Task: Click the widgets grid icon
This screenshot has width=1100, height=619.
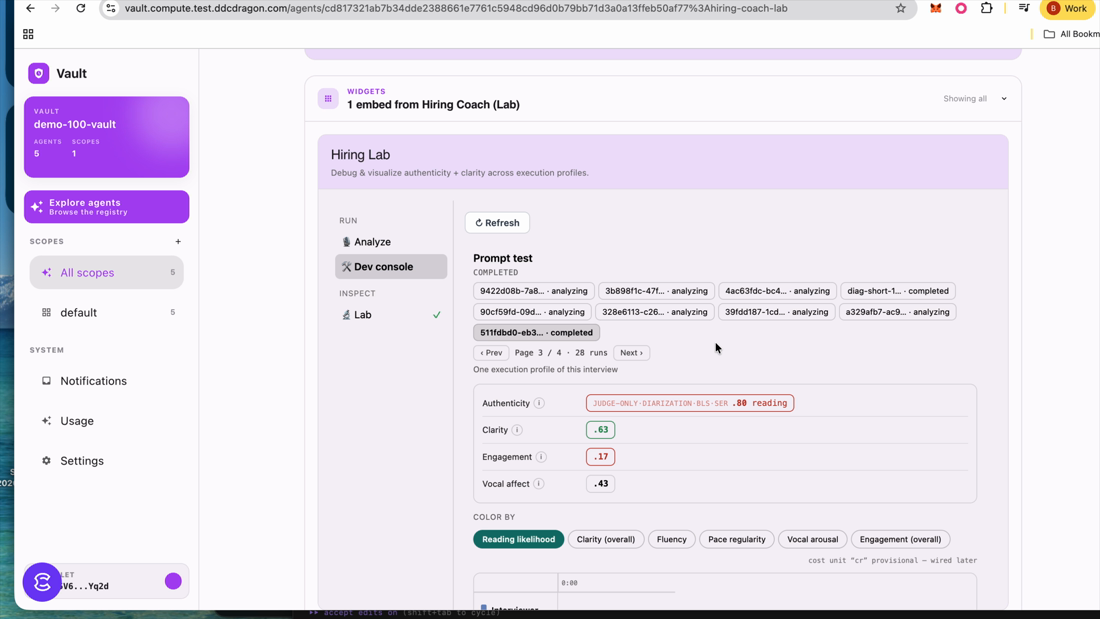Action: [x=328, y=99]
